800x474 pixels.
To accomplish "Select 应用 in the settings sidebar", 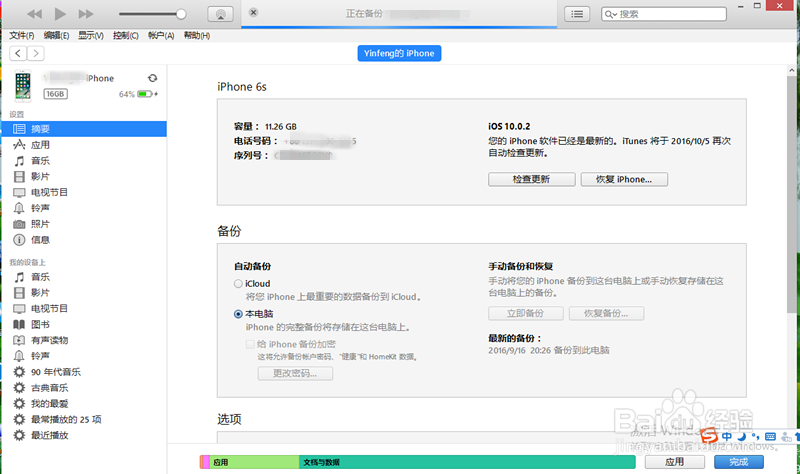I will point(84,145).
